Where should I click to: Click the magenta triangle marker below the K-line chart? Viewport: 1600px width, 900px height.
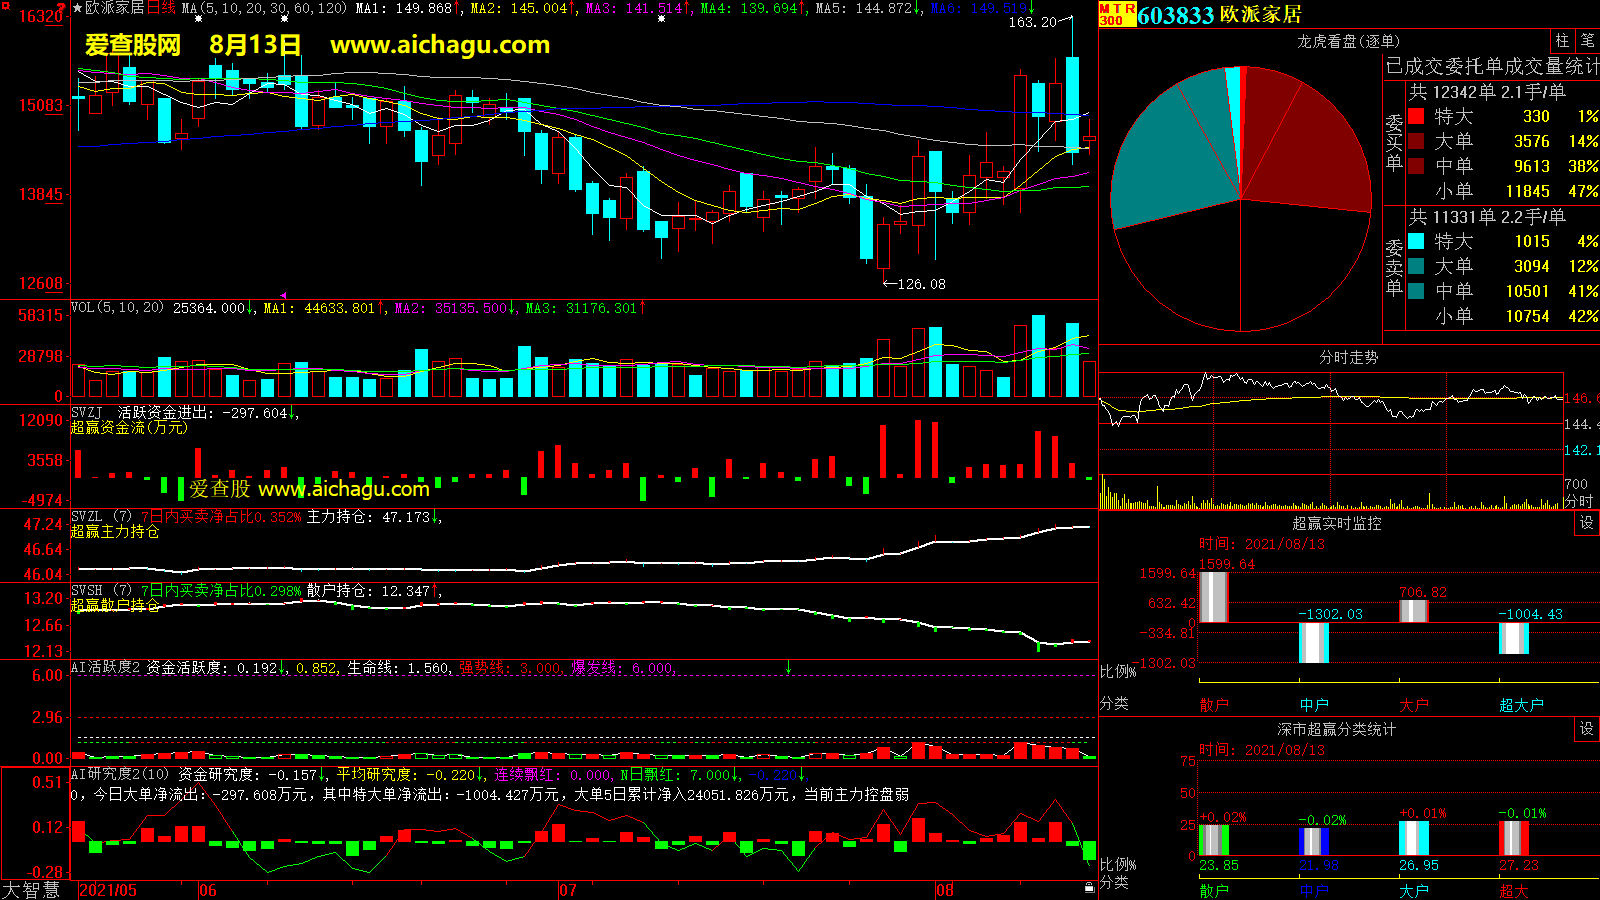click(283, 295)
